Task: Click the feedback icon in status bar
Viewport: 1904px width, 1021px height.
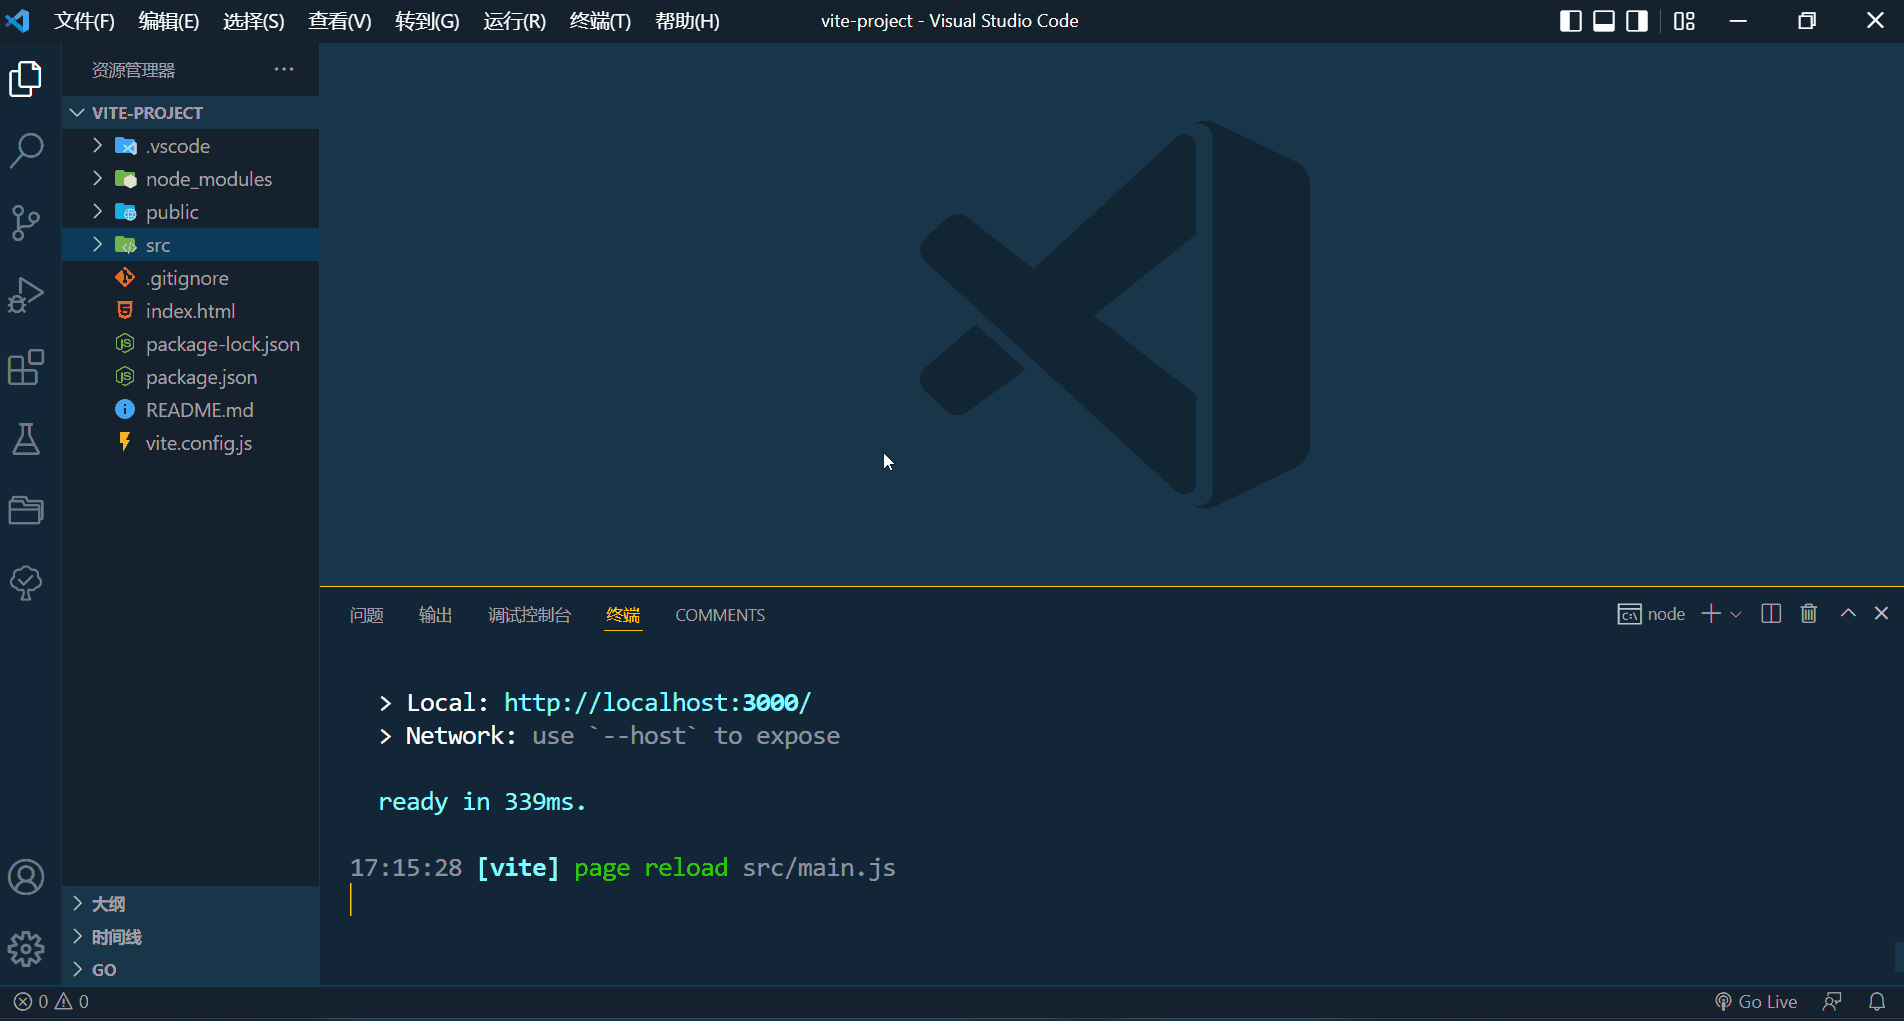Action: pos(1832,1001)
